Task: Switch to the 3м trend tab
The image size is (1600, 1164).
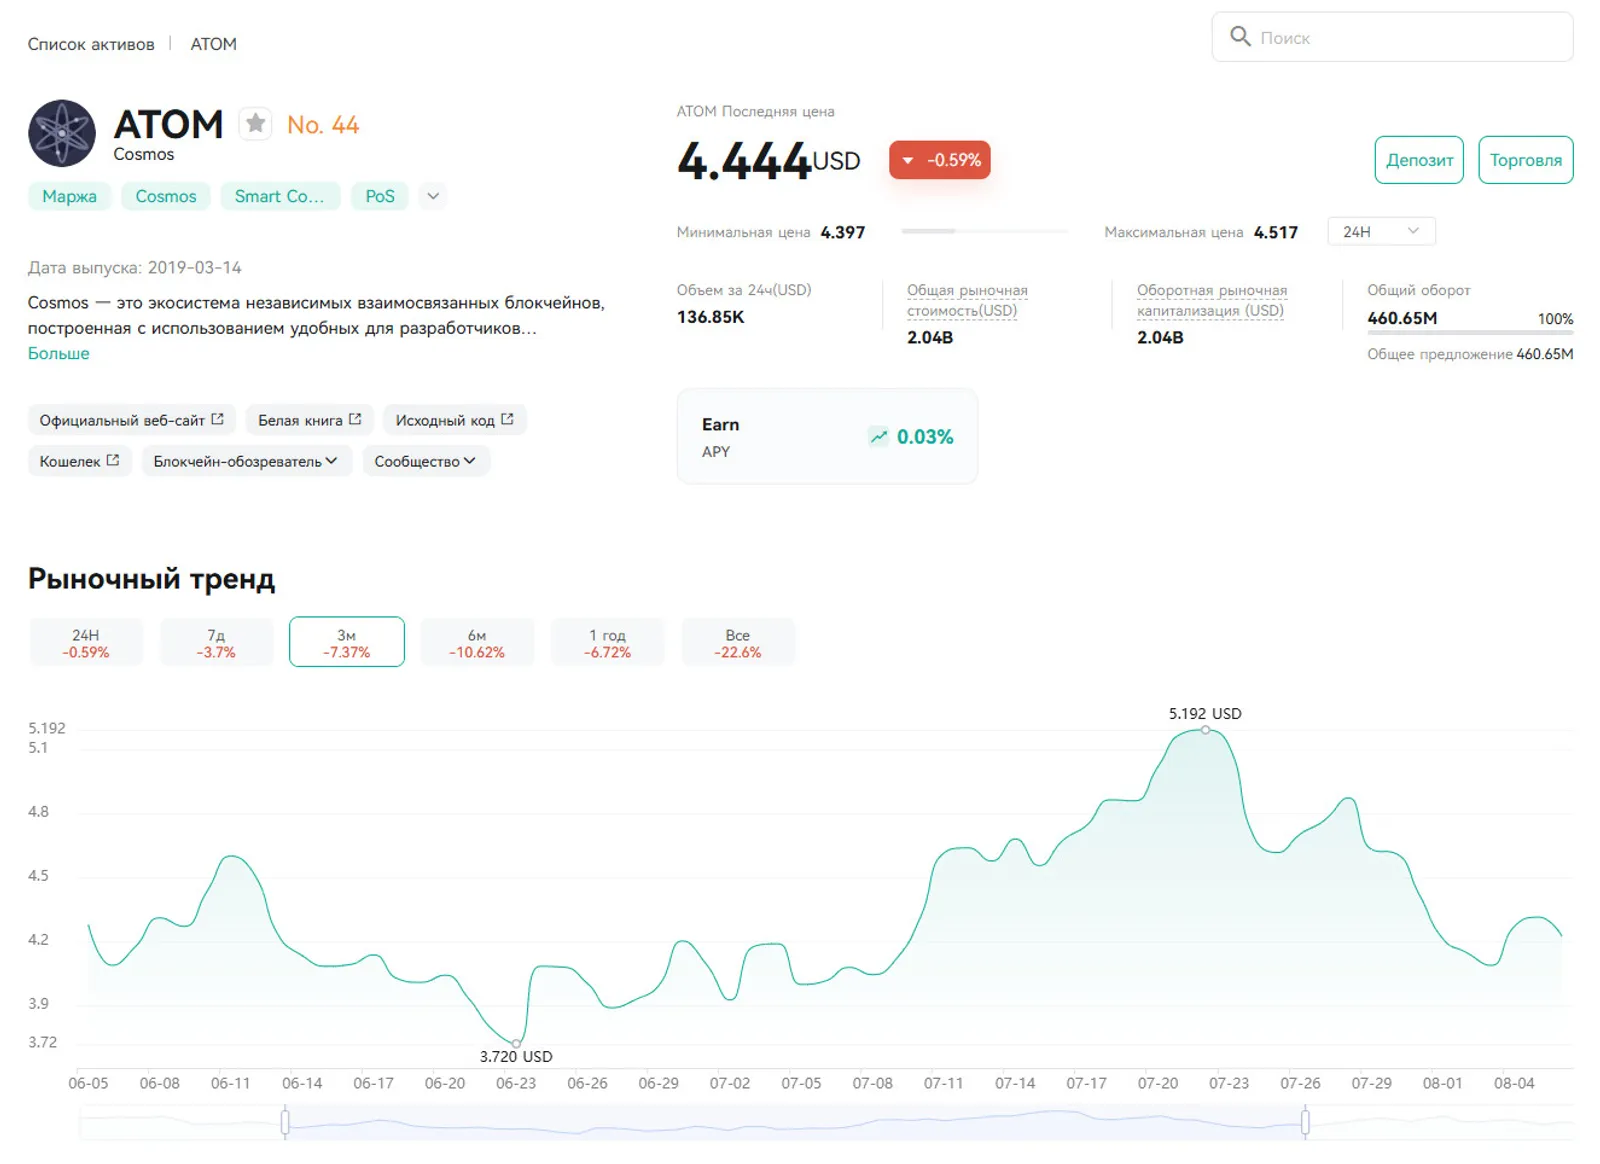Action: (347, 642)
